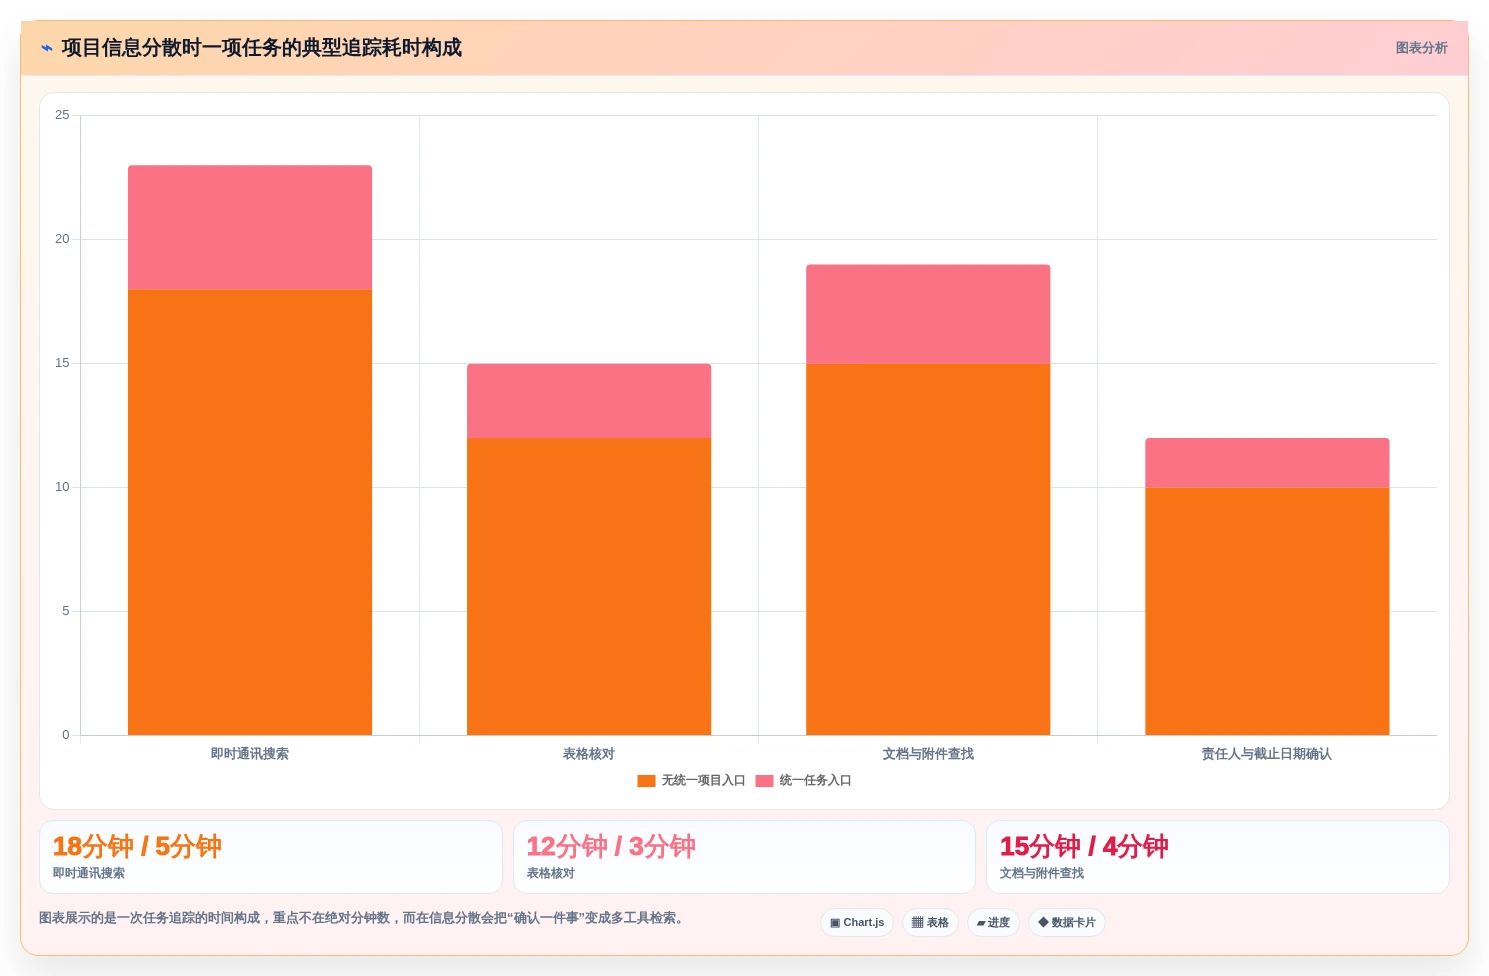Click the orange bar for 即时通讯搜索
Viewport: 1489px width, 976px height.
(250, 512)
